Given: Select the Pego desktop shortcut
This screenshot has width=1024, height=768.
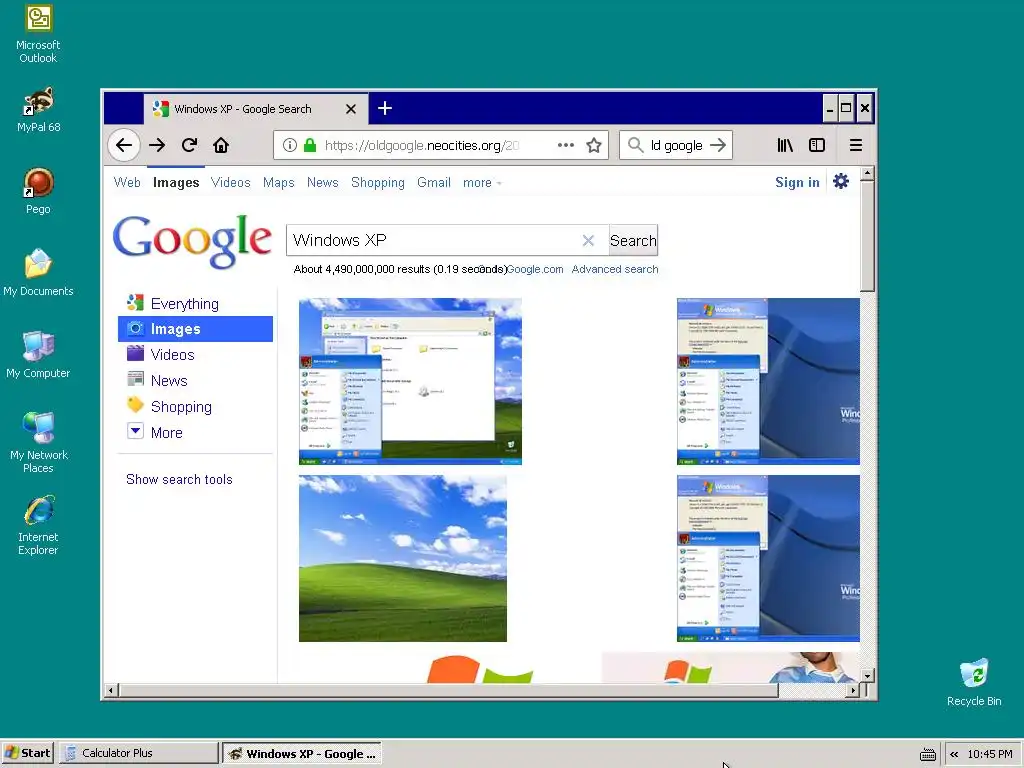Looking at the screenshot, I should click(x=39, y=191).
